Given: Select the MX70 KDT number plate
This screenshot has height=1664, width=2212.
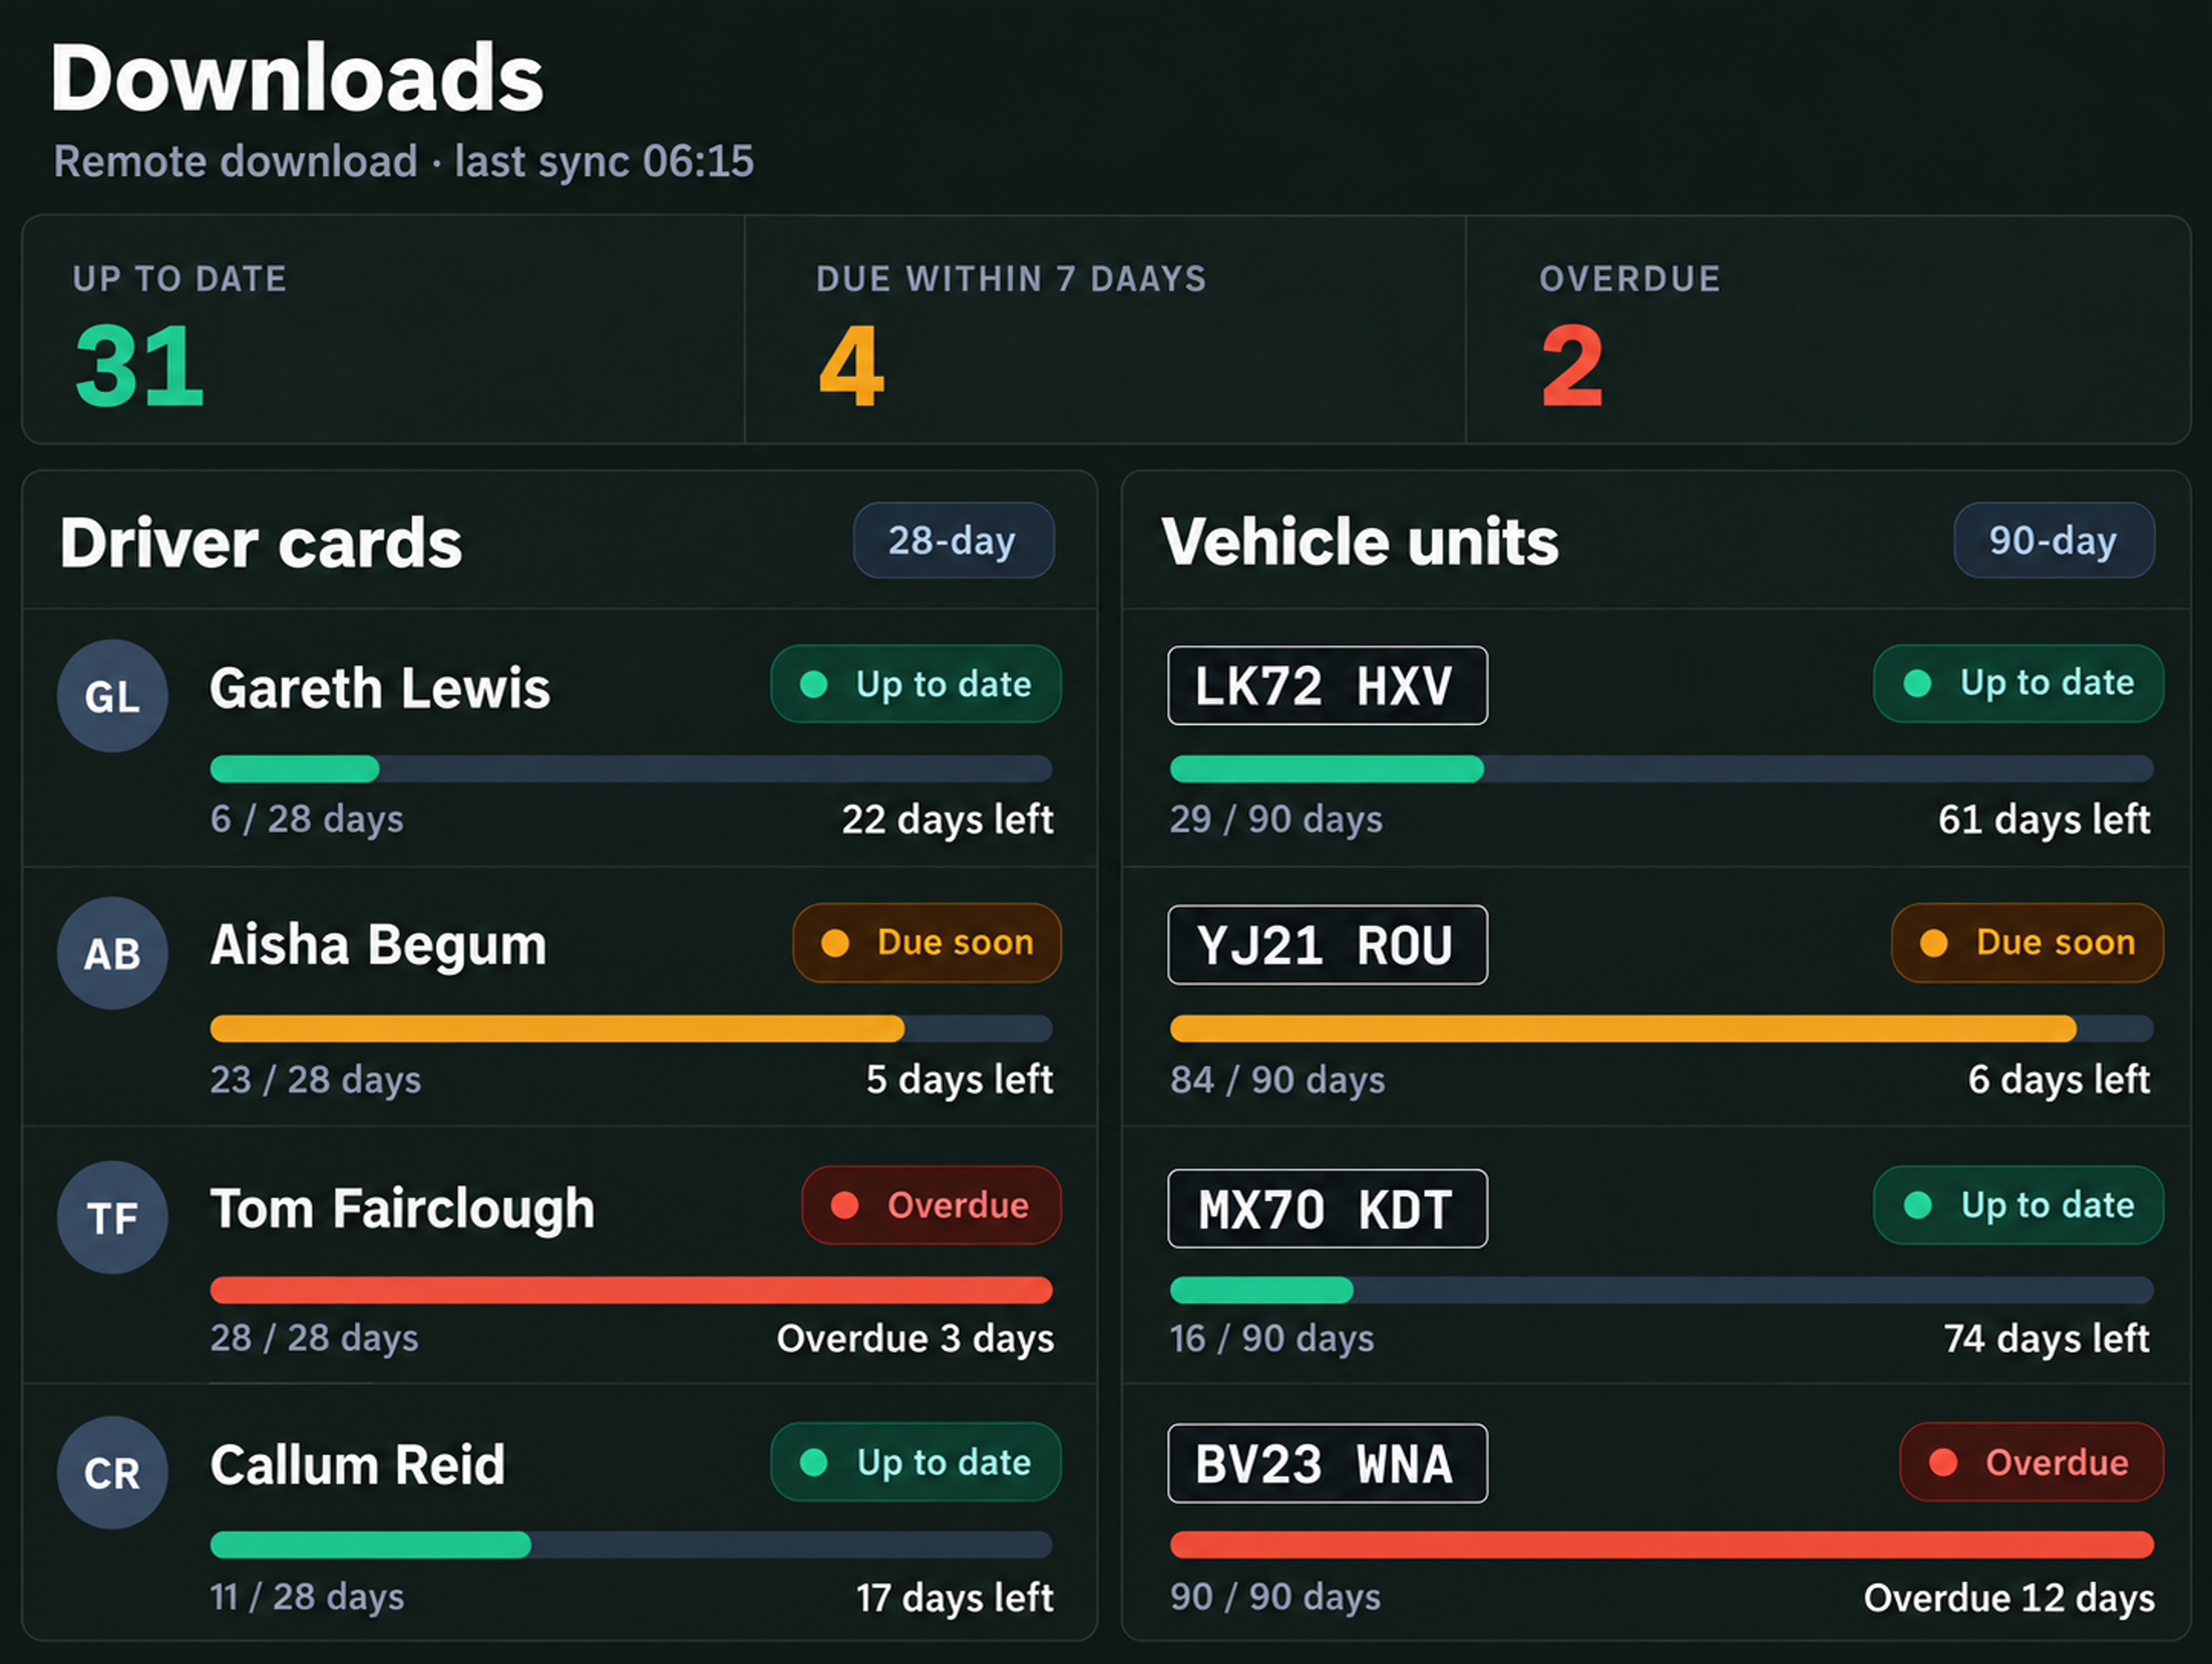Looking at the screenshot, I should (1327, 1209).
